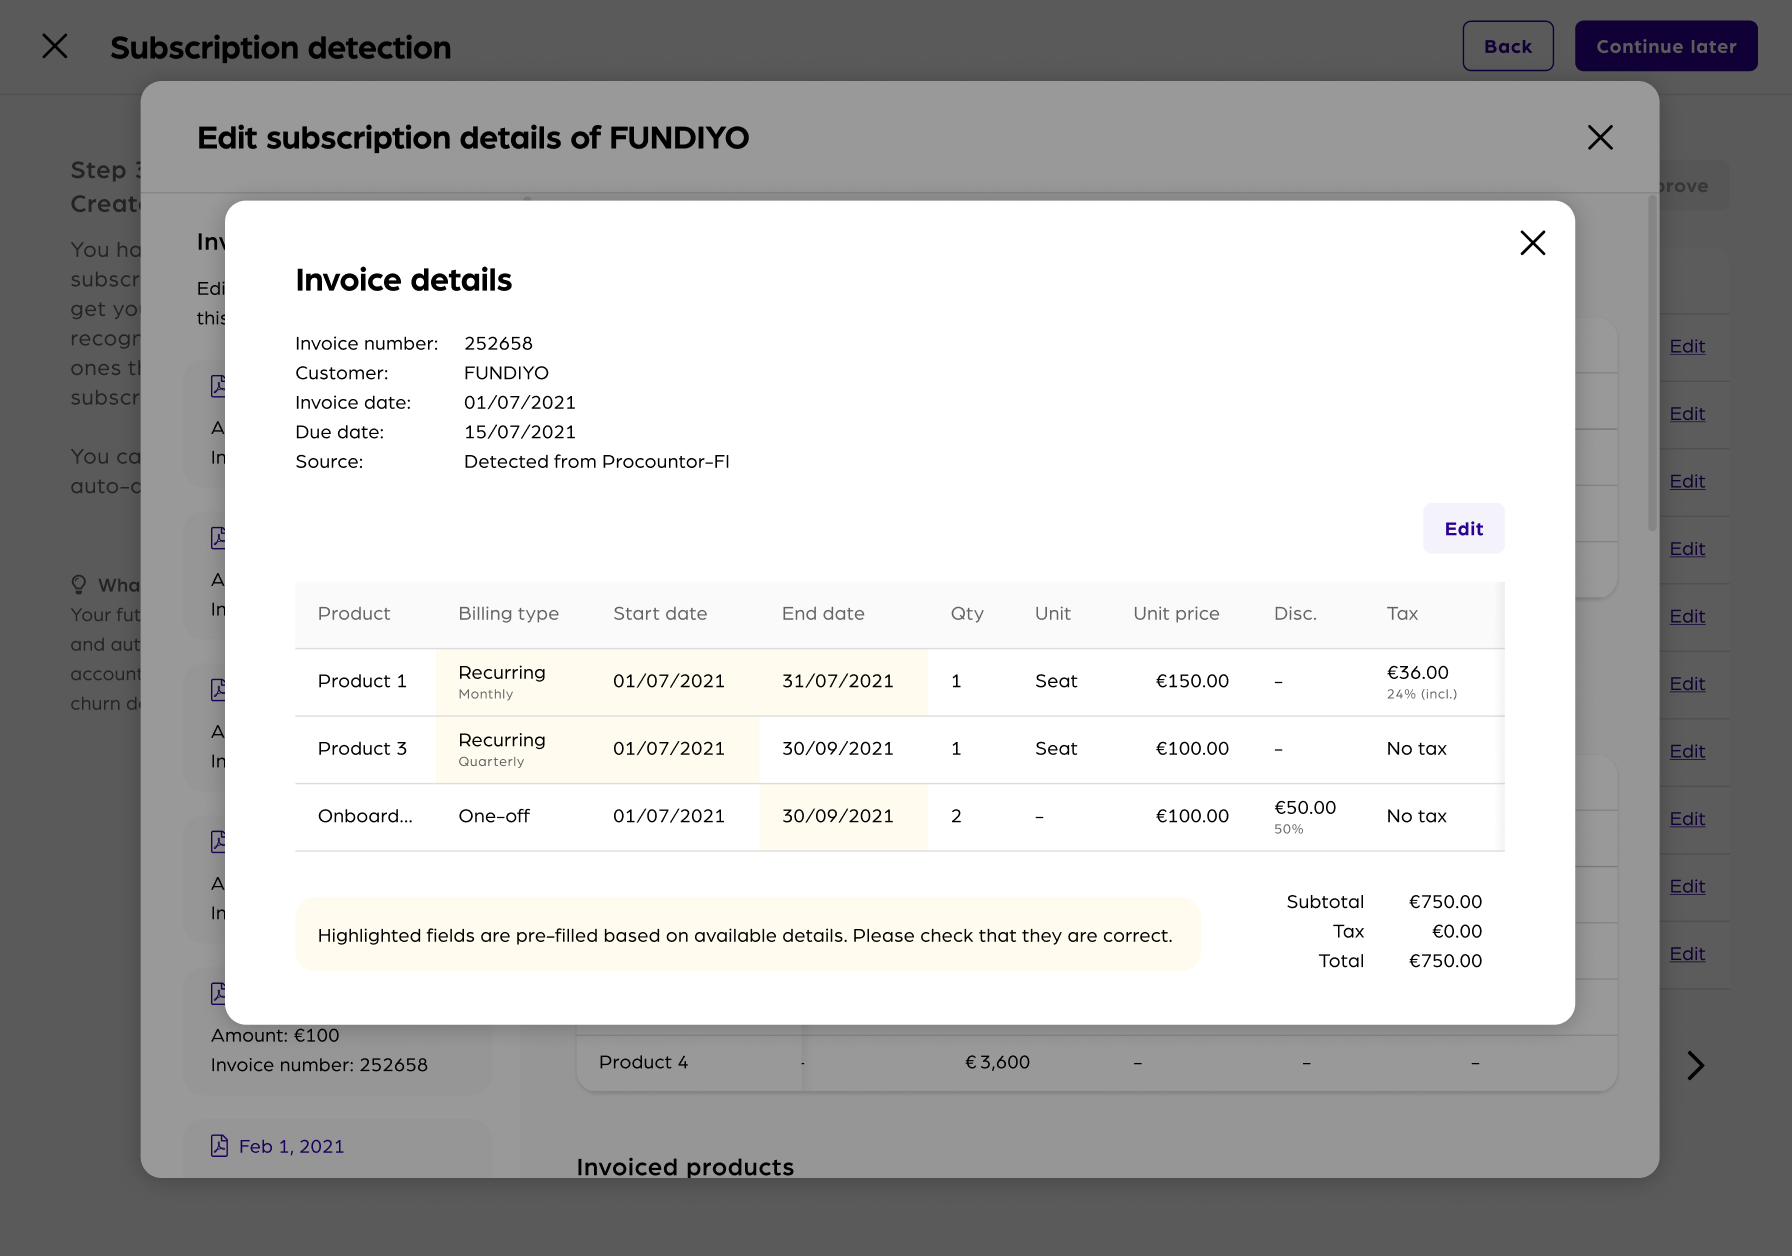Click the due date 15/07/2021
The width and height of the screenshot is (1792, 1256).
(520, 432)
